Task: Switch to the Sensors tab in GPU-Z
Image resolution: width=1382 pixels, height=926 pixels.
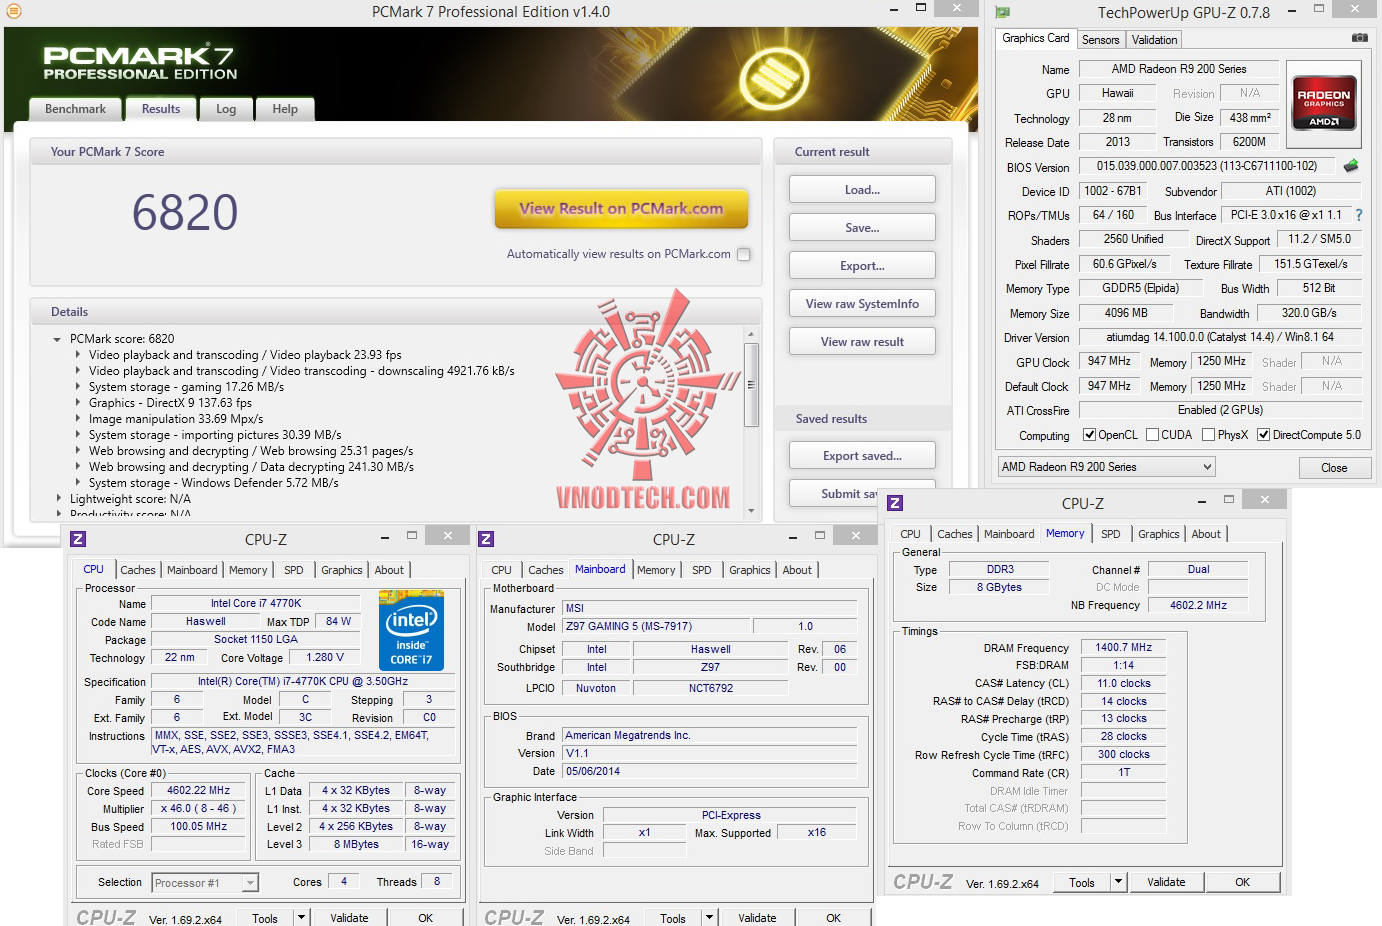Action: tap(1101, 40)
